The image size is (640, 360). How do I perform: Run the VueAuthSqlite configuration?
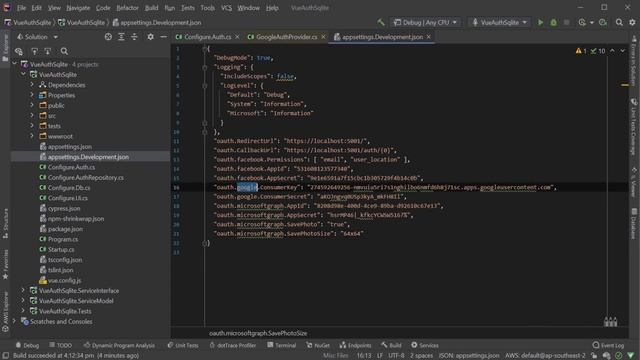[540, 22]
